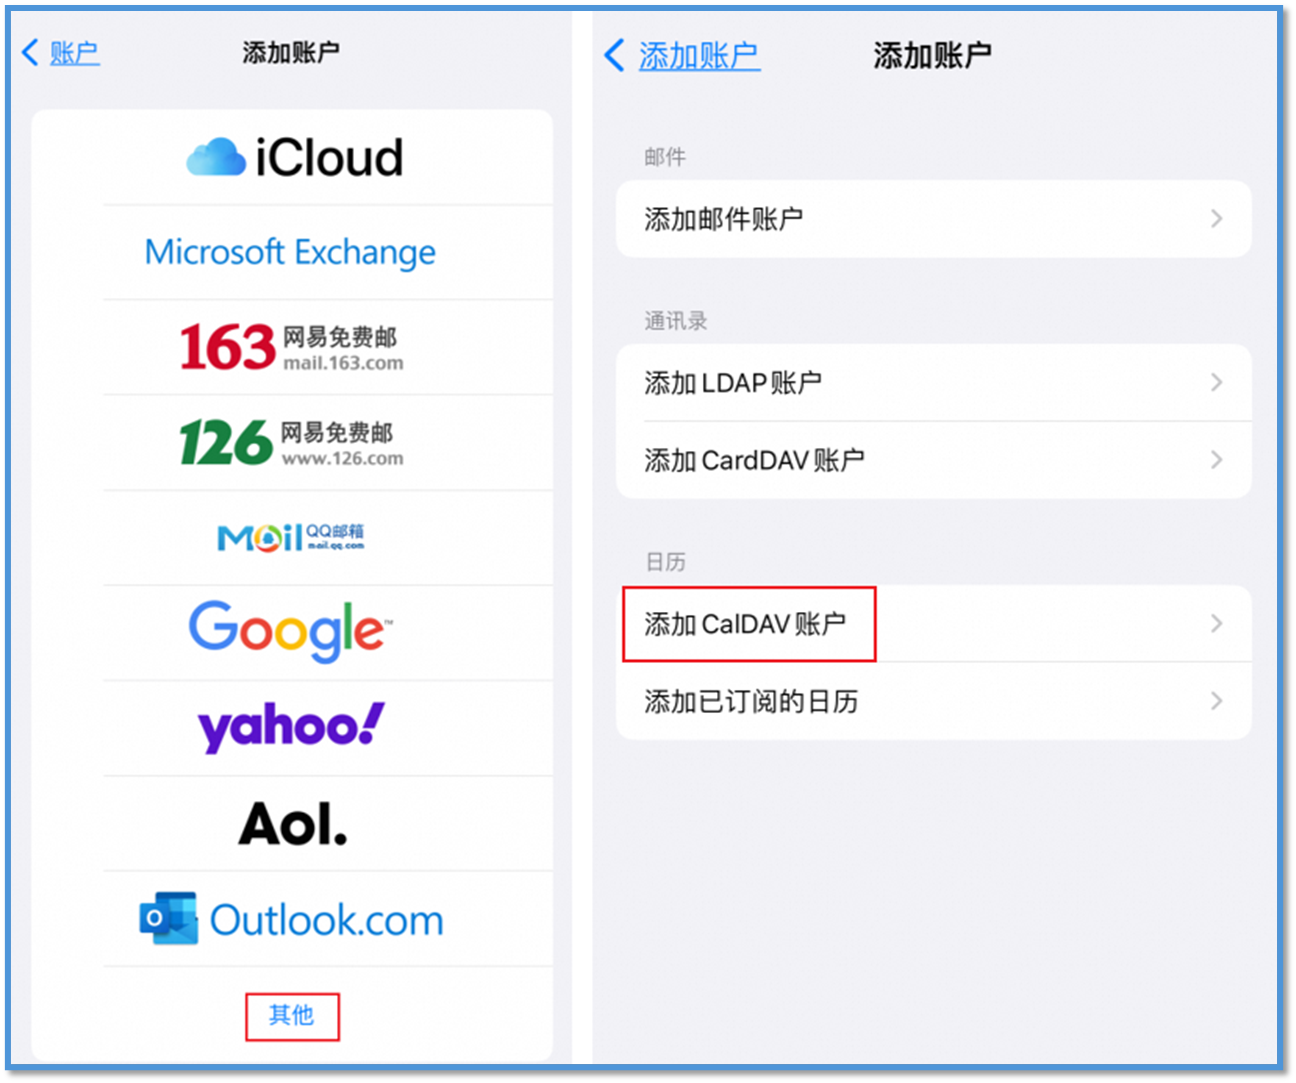Open 添加 LDAP 账户 row

[x=933, y=383]
